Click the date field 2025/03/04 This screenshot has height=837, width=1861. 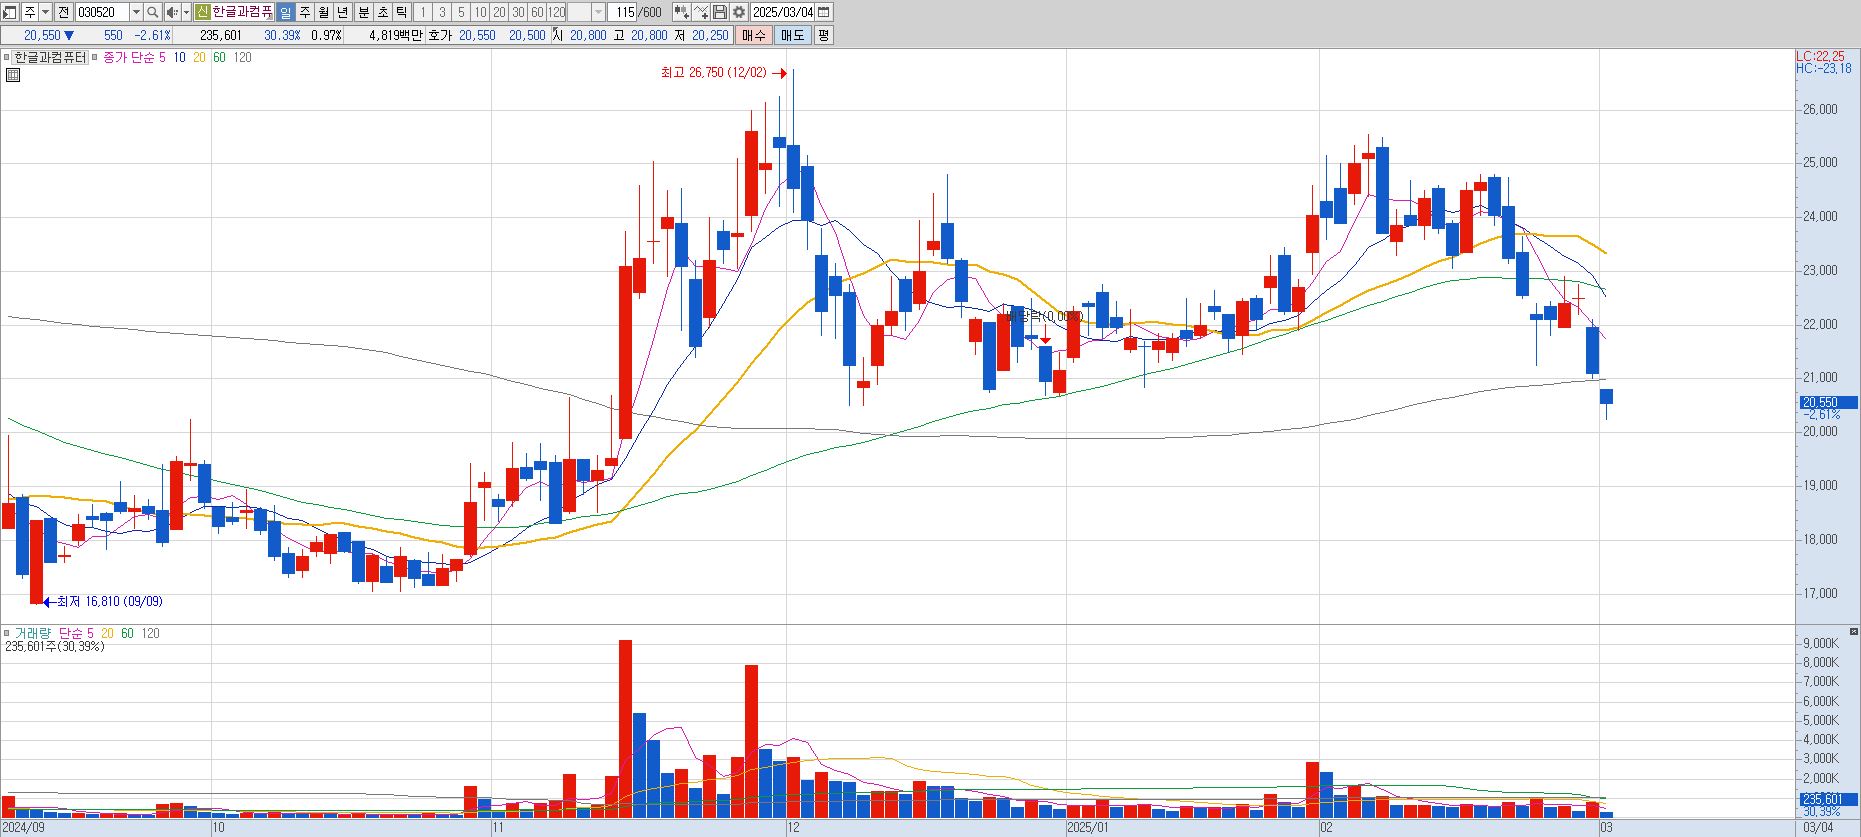pos(782,12)
